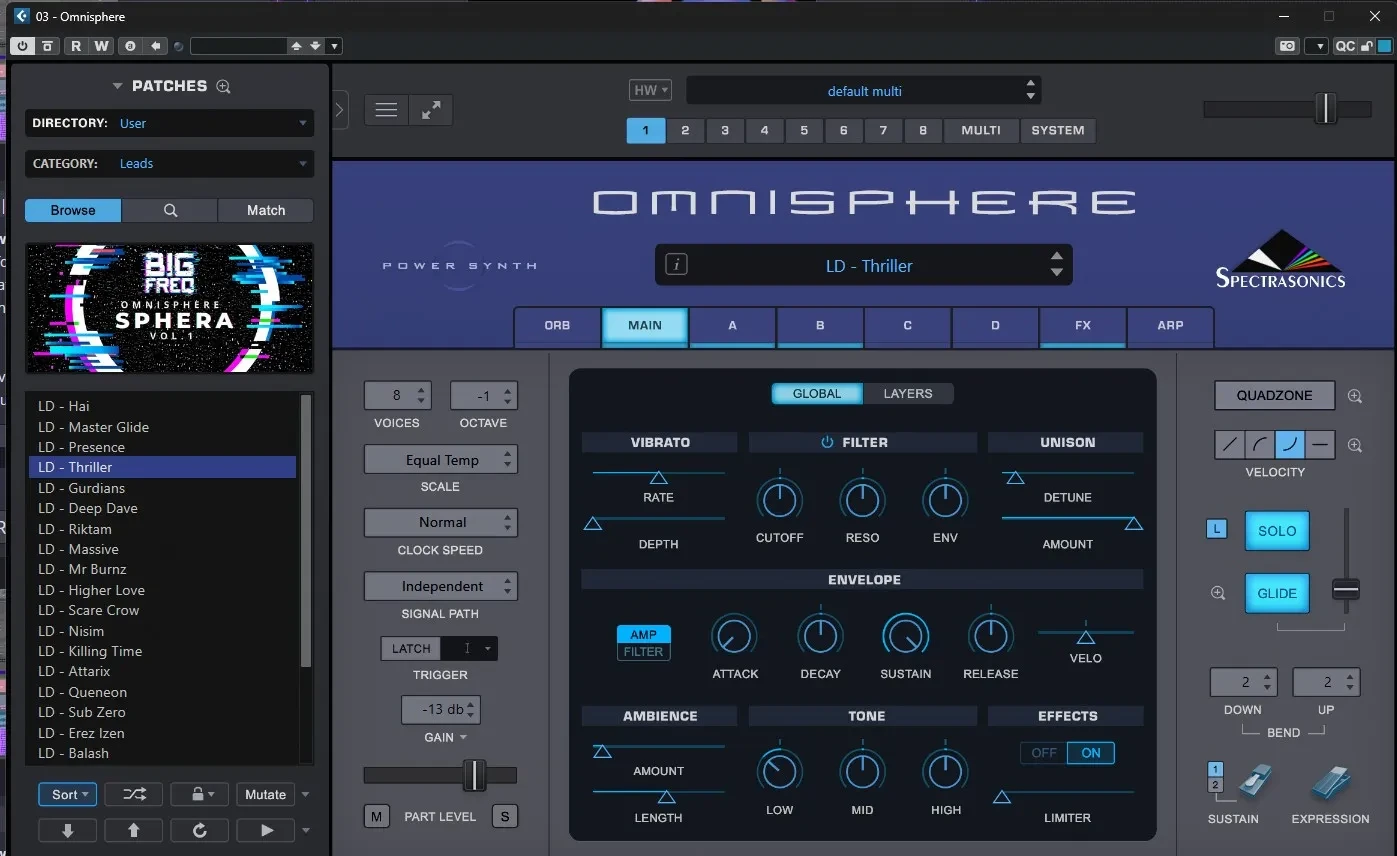Screen dimensions: 1397x856
Task: Open the Equal Temp scale dropdown
Action: click(x=441, y=460)
